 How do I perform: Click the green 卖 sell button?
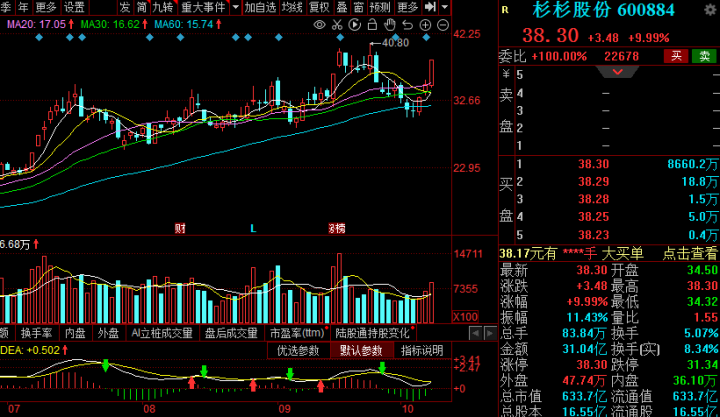point(703,56)
